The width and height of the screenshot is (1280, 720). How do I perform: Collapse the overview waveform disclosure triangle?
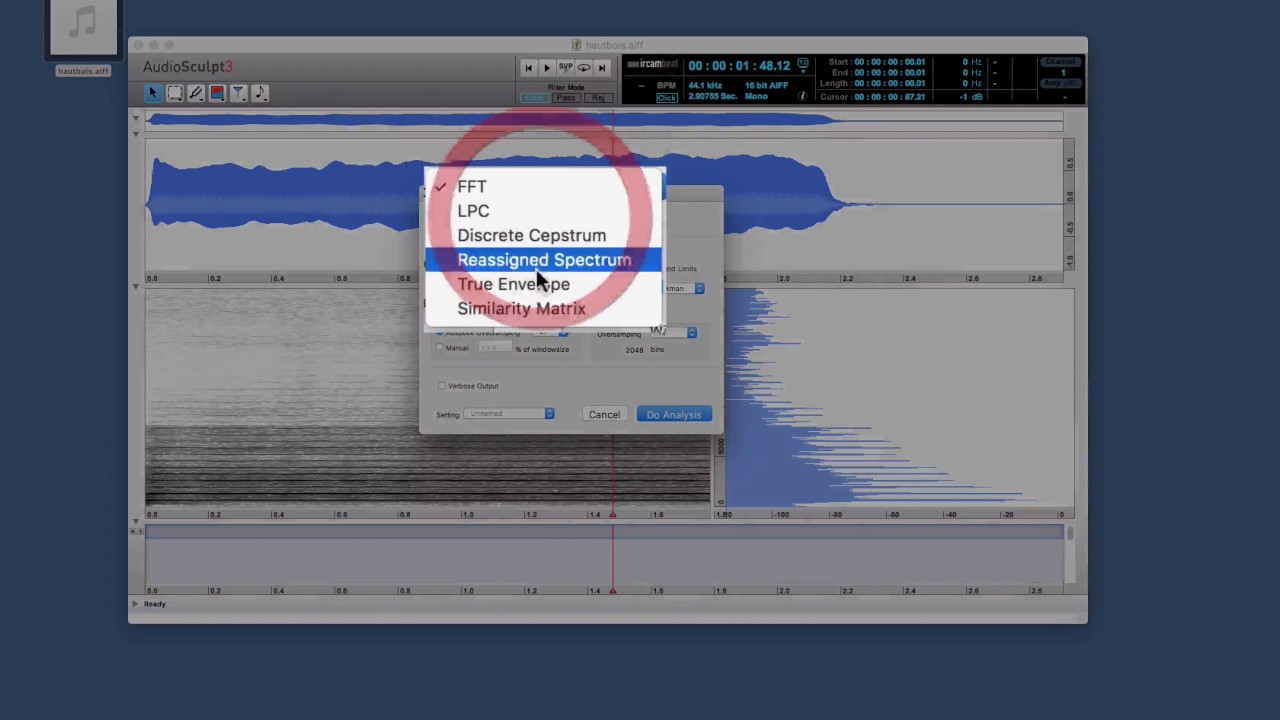136,118
